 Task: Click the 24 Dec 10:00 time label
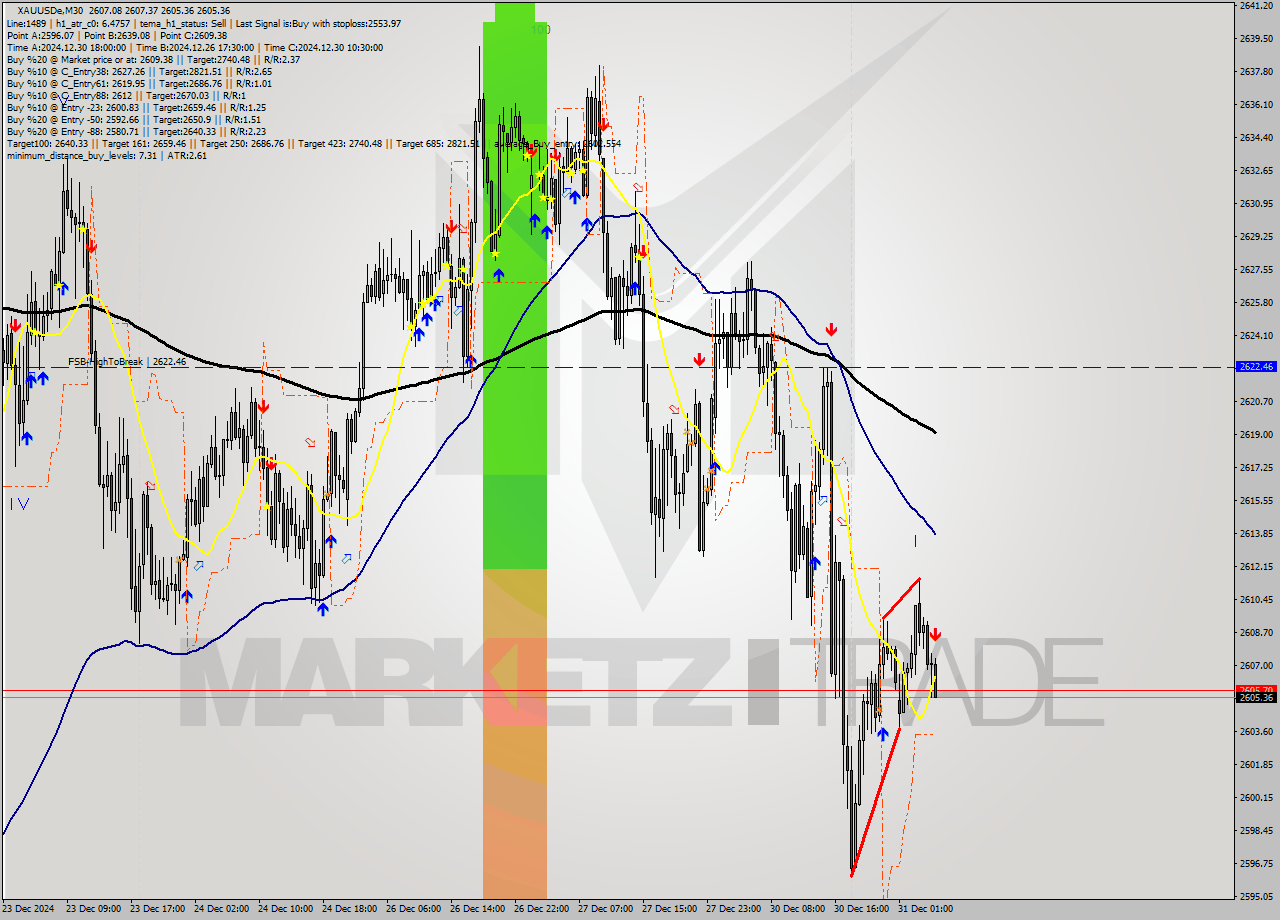coord(286,909)
